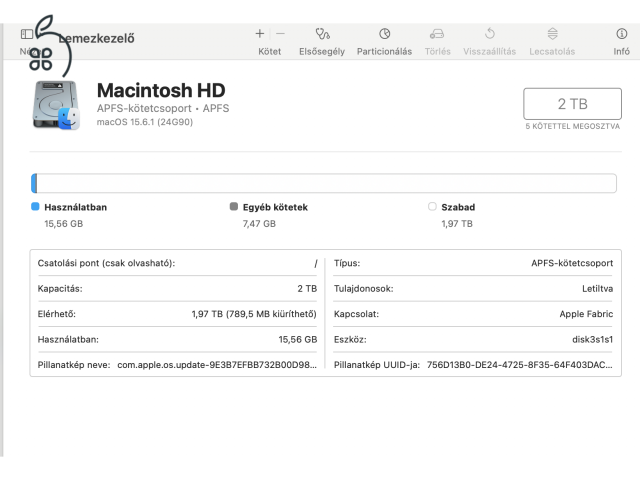Screen dimensions: 640x480
Task: Click the gray Egyéb kötetek swatch
Action: pyautogui.click(x=233, y=207)
